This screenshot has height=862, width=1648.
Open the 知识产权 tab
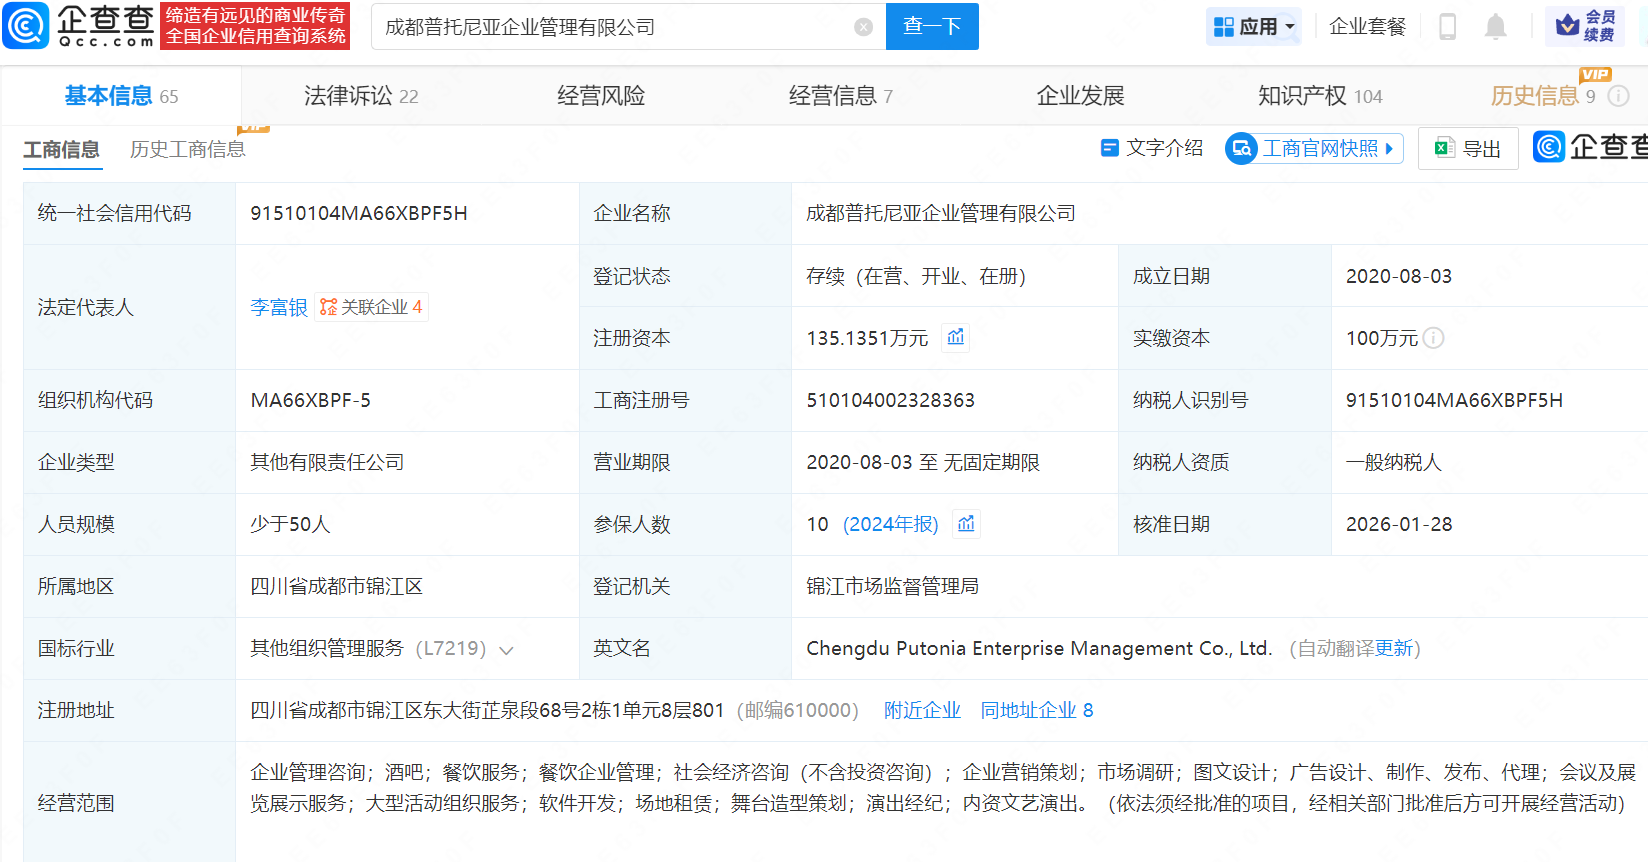1319,96
